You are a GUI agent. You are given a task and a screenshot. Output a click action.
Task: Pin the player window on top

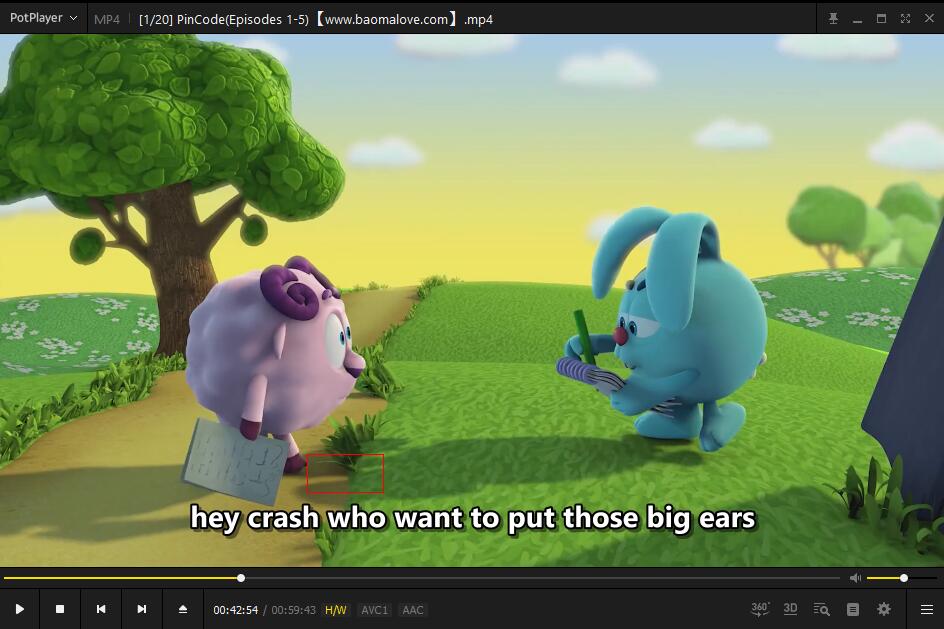tap(833, 19)
